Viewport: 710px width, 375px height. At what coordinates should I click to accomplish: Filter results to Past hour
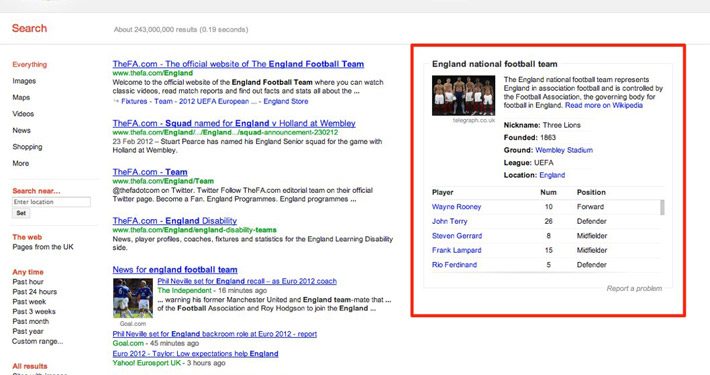[28, 282]
